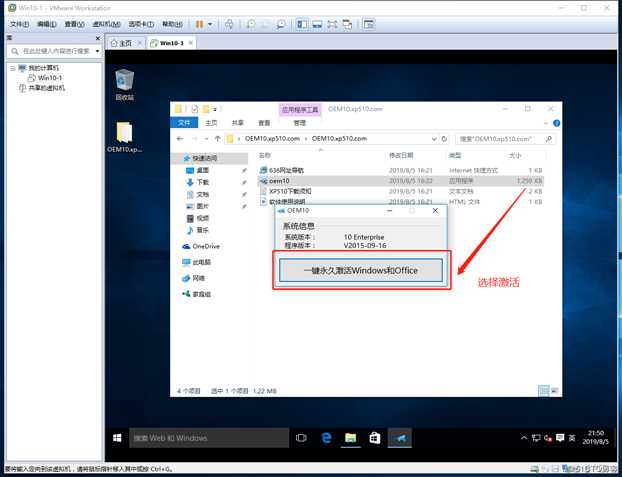Screen dimensions: 622x477
Task: Open the 文件 menu in VMware
Action: pos(19,25)
